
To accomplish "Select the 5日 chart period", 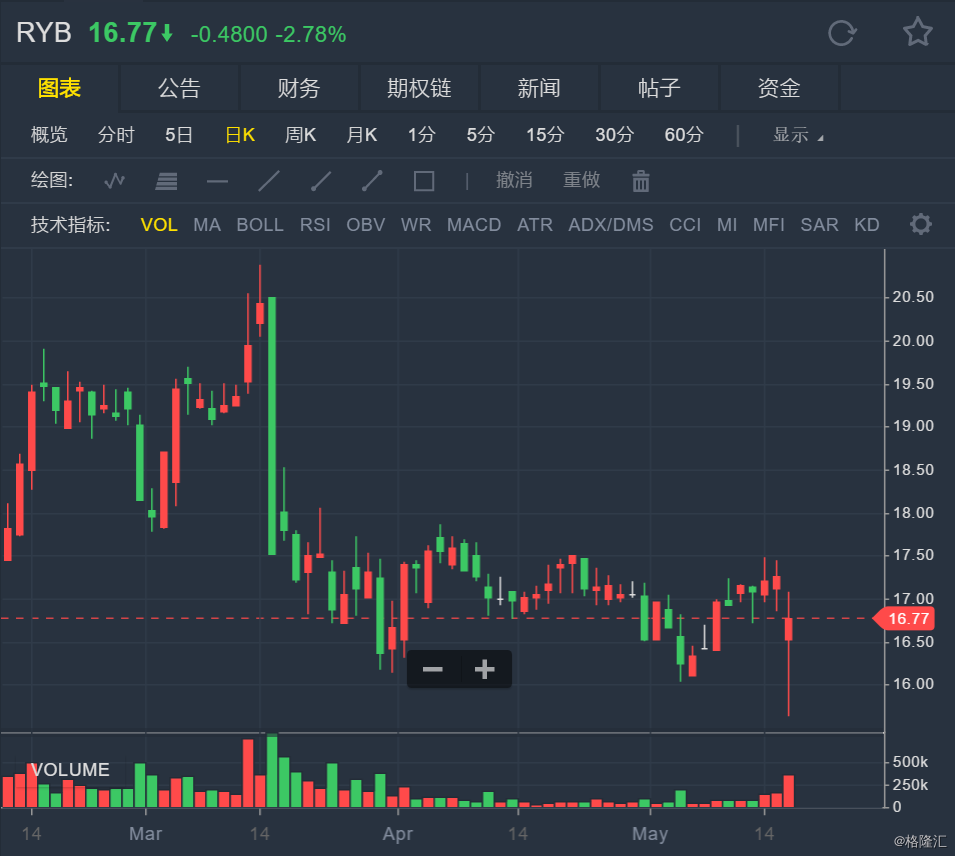I will (179, 135).
